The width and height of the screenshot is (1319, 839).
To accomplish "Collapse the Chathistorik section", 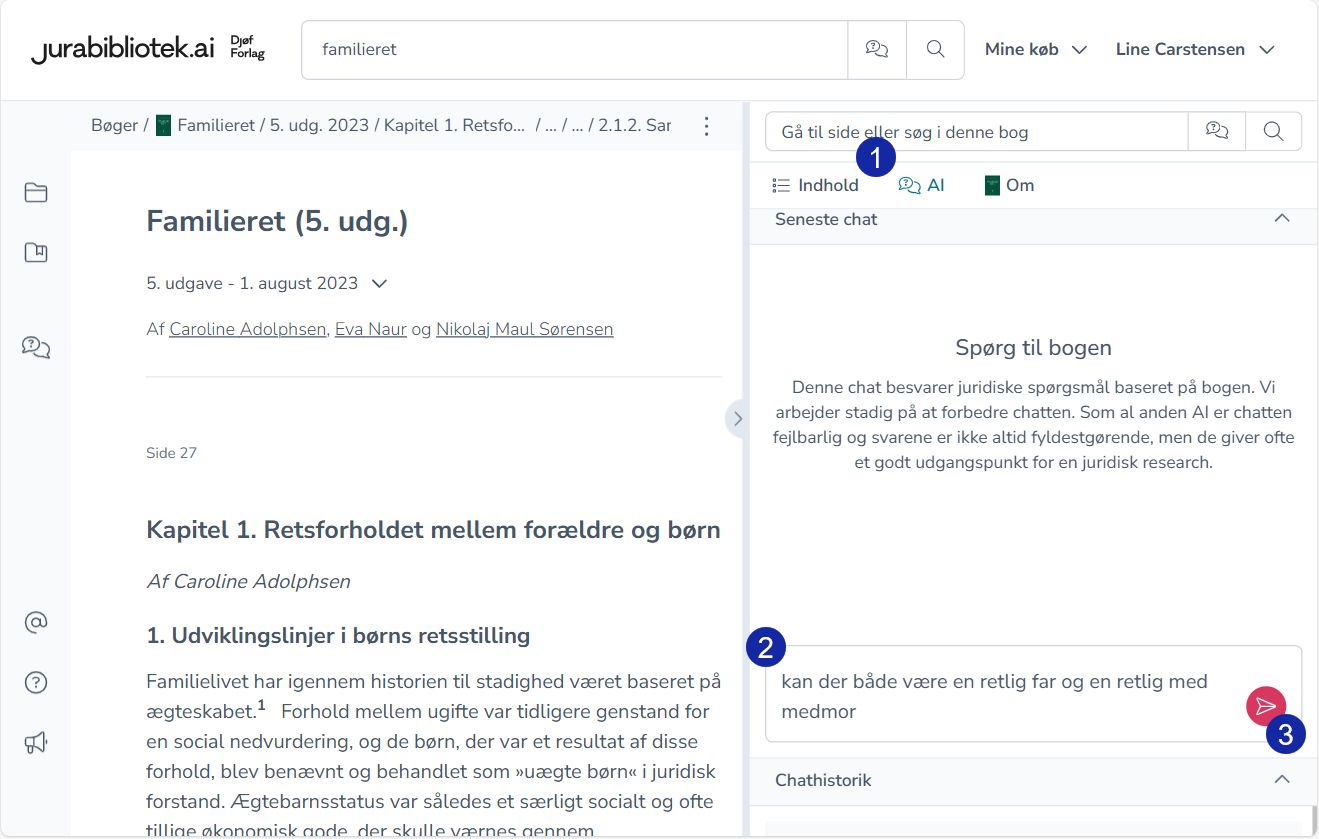I will point(1282,780).
